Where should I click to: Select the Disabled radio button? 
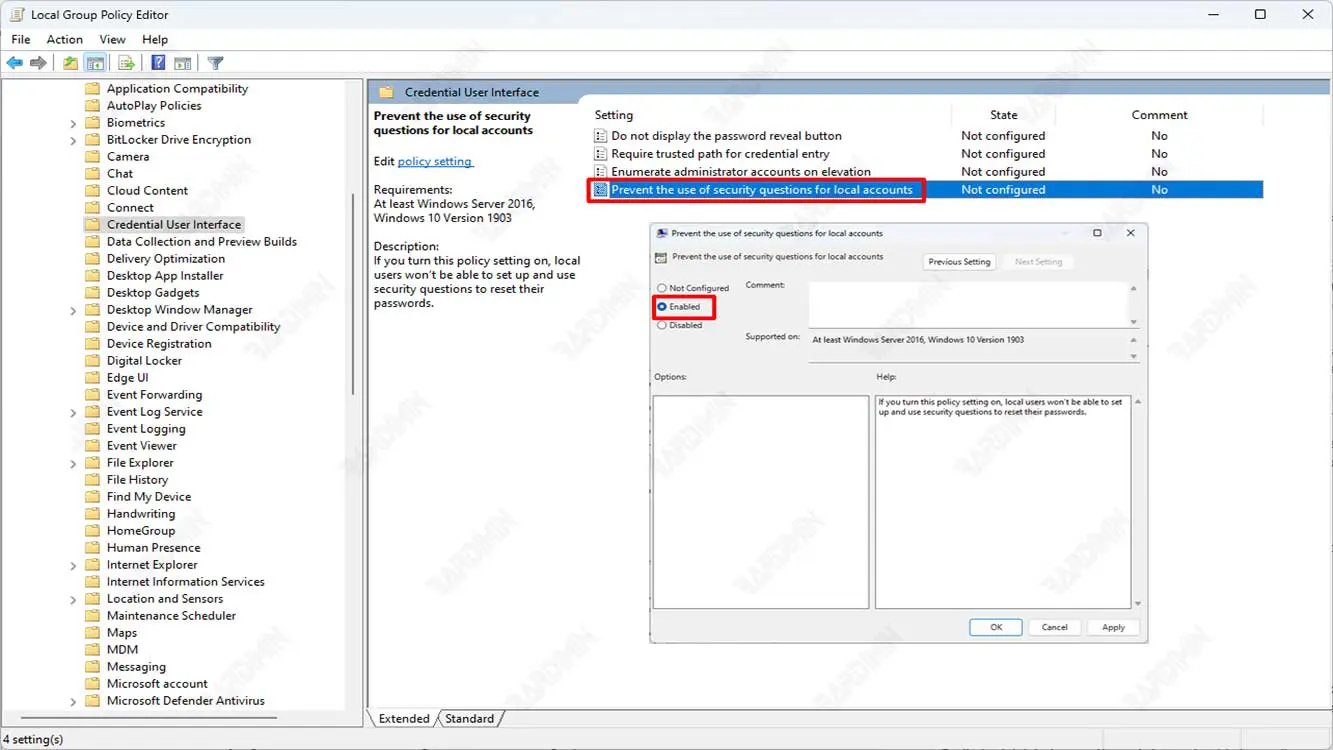coord(662,325)
